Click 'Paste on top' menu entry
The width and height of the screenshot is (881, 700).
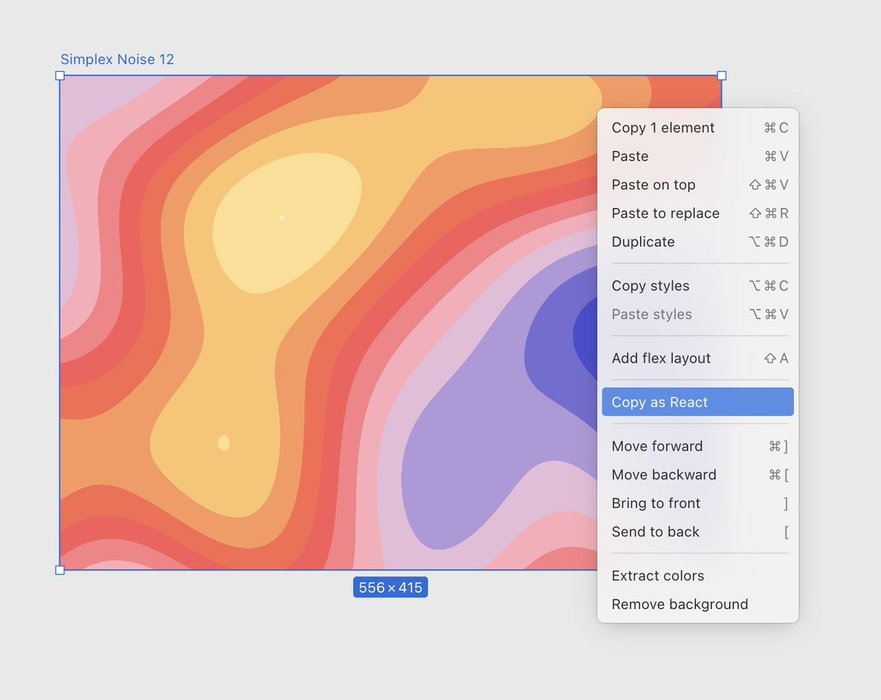(x=653, y=185)
